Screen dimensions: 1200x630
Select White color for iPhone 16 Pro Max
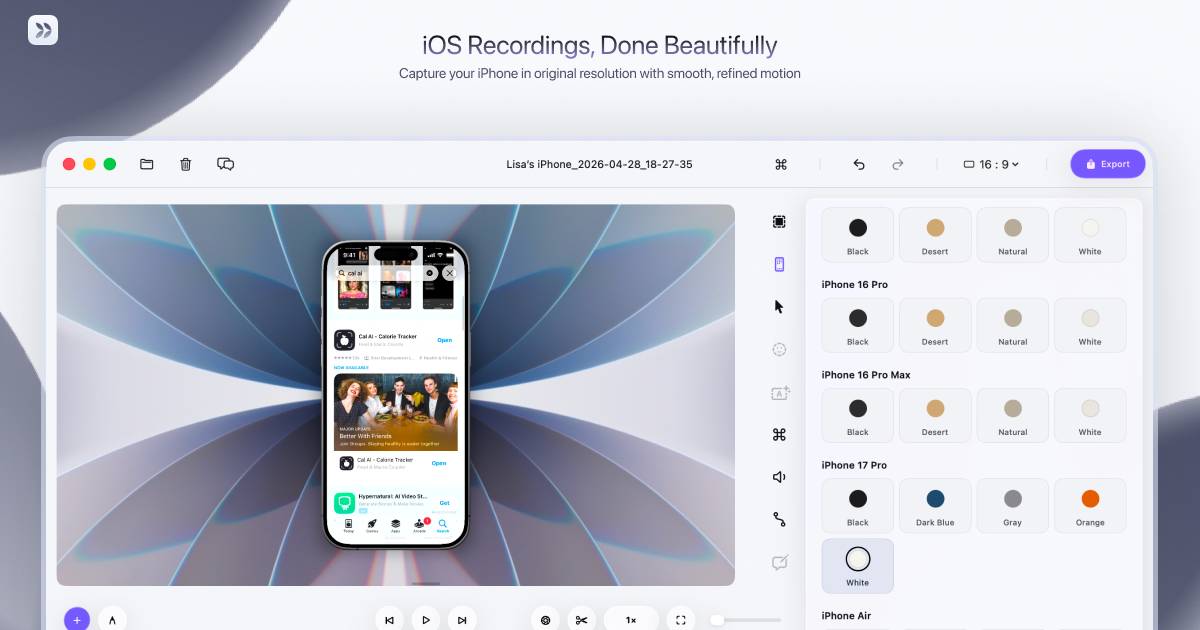tap(1090, 415)
